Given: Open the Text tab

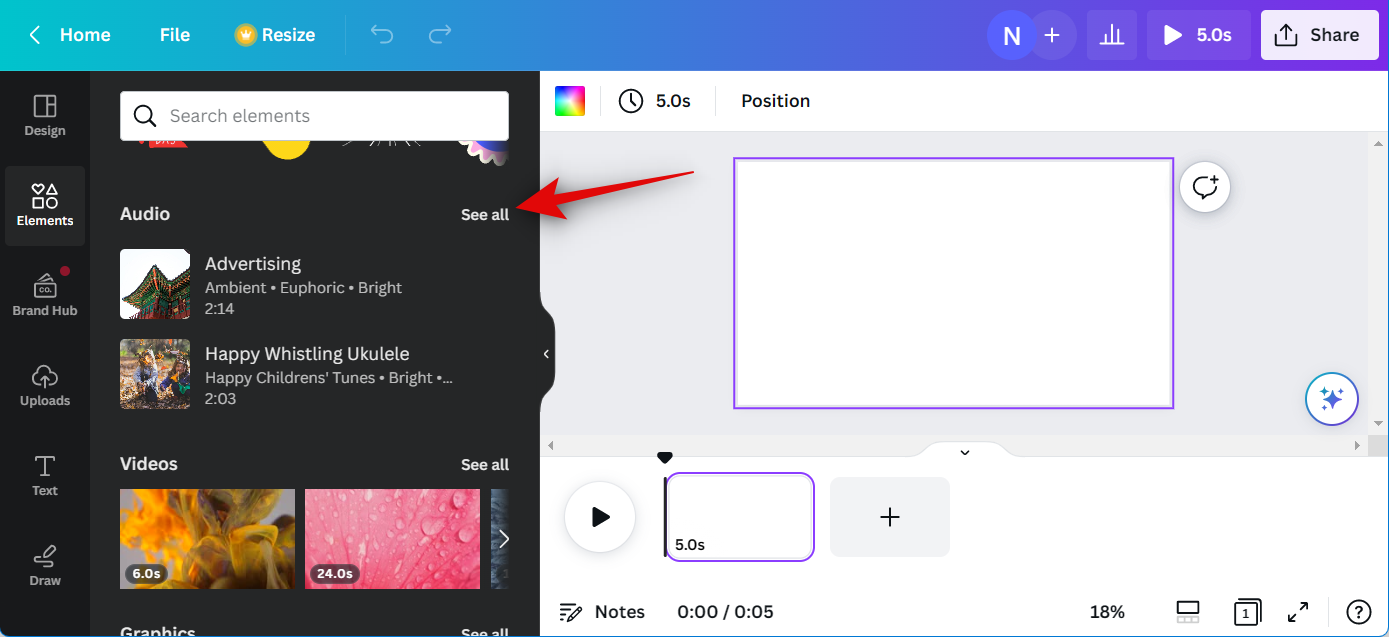Looking at the screenshot, I should 45,476.
